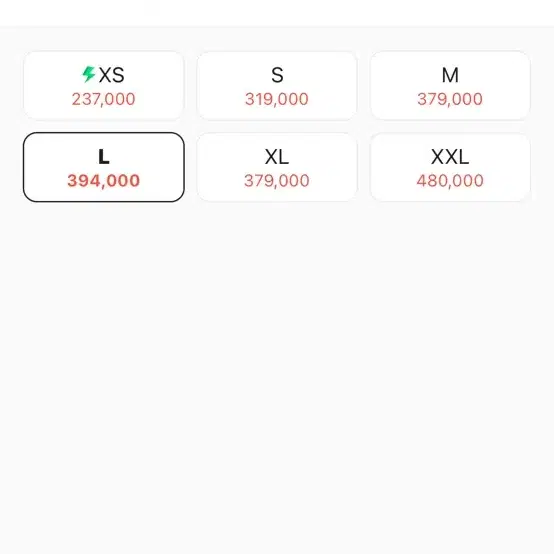
Task: Click the XL label text
Action: (x=277, y=157)
